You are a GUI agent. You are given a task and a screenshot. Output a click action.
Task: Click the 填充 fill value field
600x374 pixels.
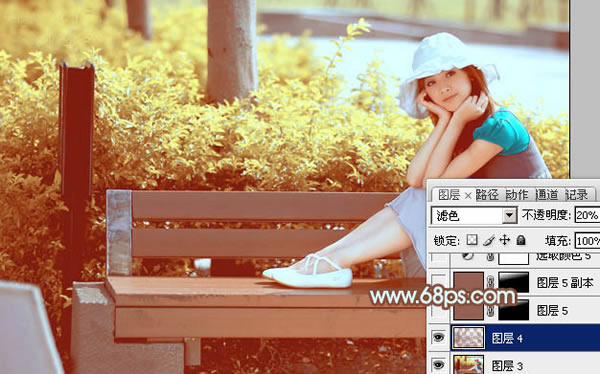tap(587, 241)
